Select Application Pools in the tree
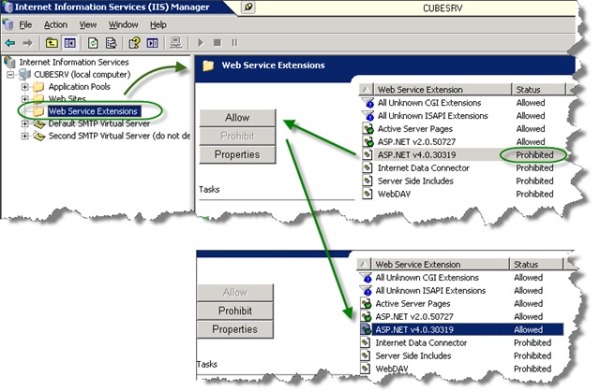Screen dimensions: 600x391 coord(79,87)
